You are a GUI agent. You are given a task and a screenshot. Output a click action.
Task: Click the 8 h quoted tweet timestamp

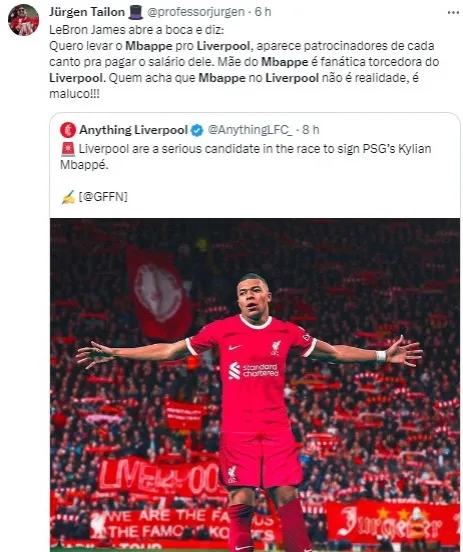[311, 130]
